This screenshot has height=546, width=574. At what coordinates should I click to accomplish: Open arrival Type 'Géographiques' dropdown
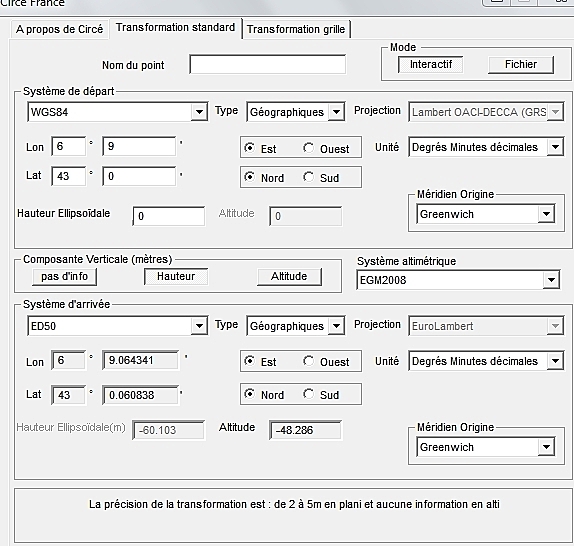(x=295, y=326)
